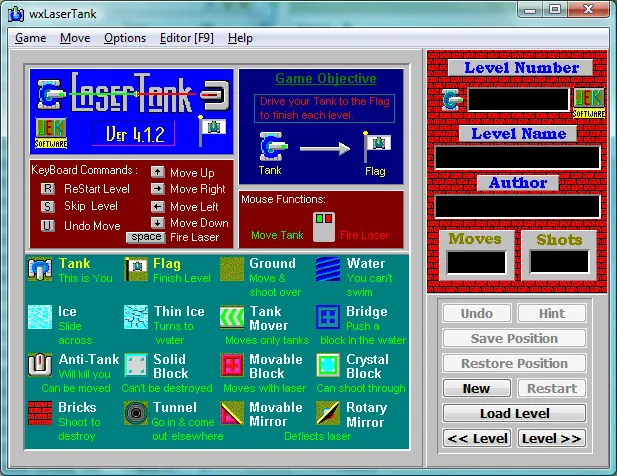Click the Tank Mover tile icon
The height and width of the screenshot is (476, 617).
[232, 317]
